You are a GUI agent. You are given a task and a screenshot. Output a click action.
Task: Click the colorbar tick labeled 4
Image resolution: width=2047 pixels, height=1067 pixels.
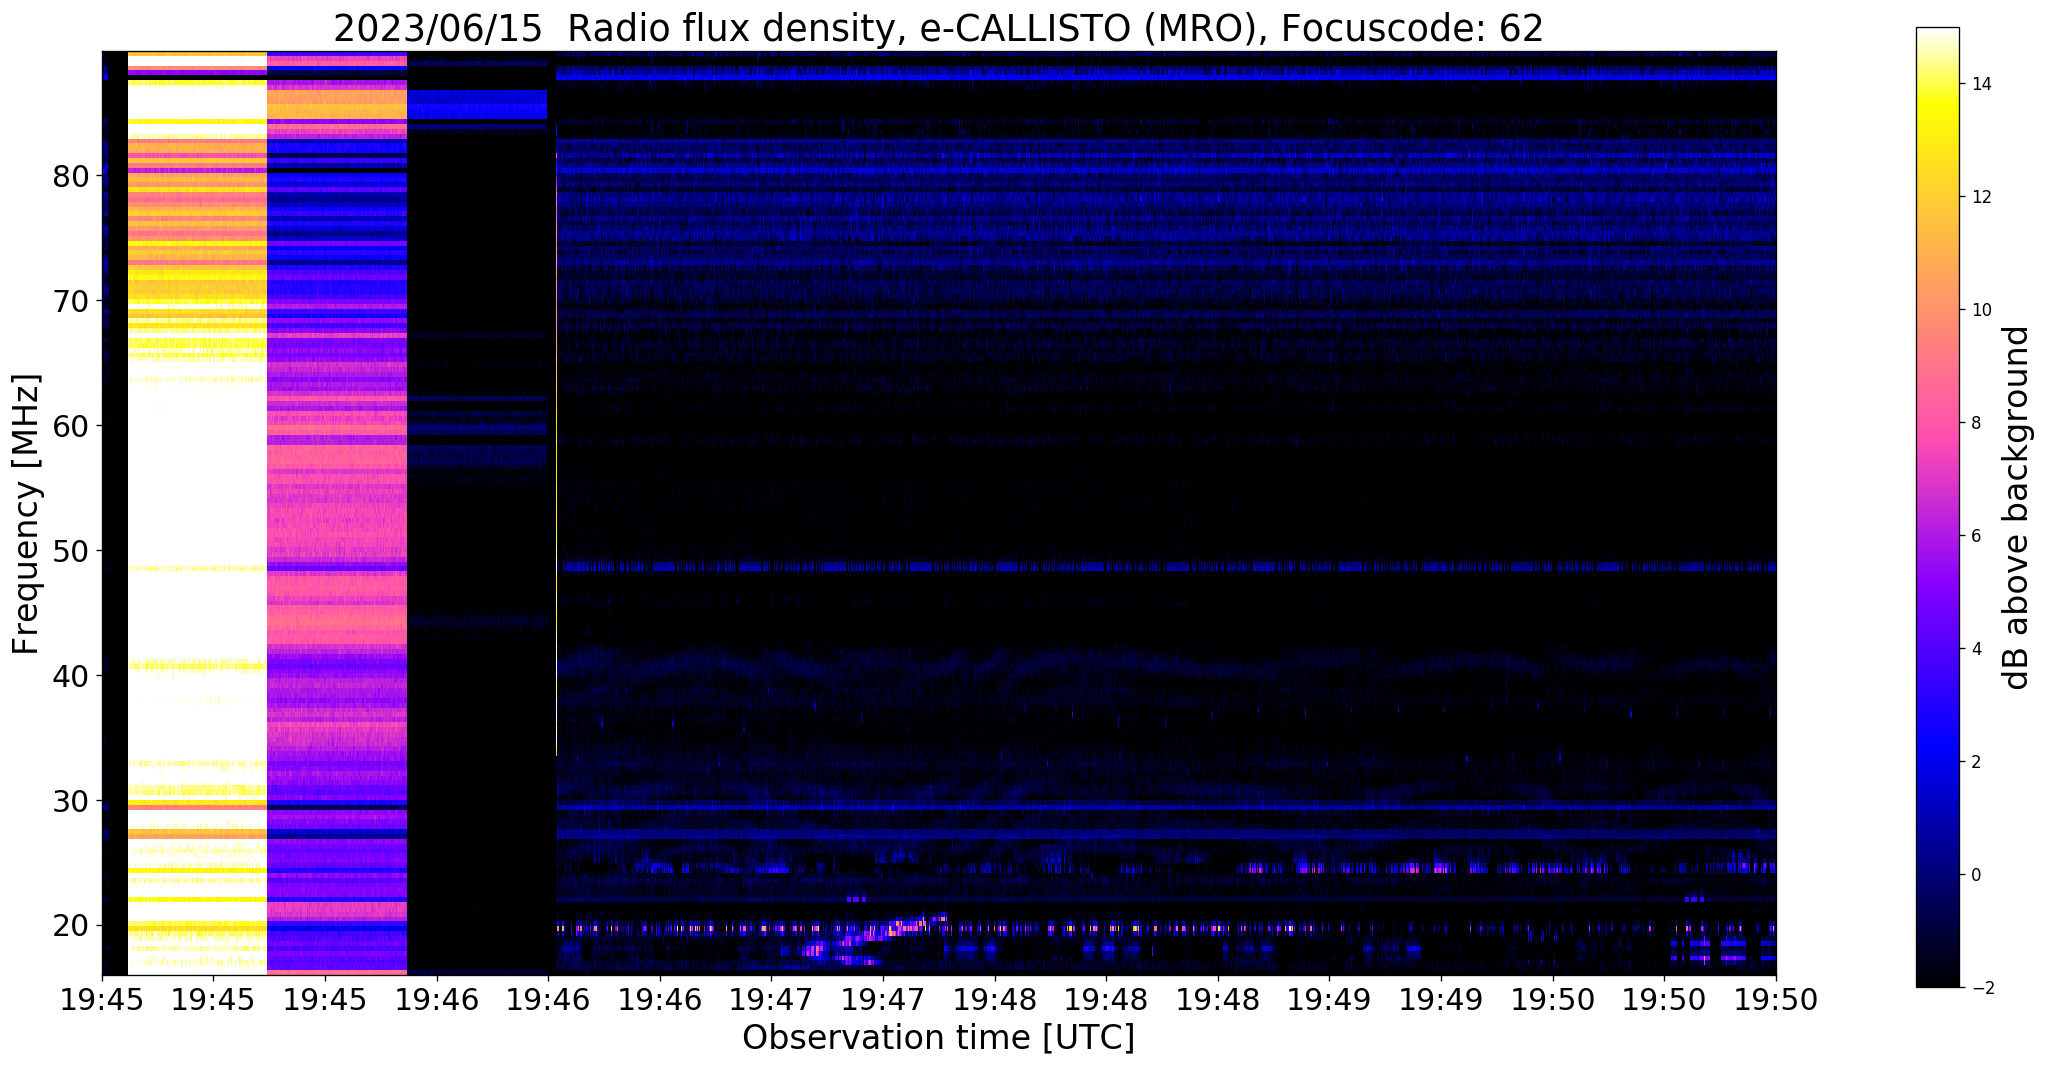click(1974, 650)
